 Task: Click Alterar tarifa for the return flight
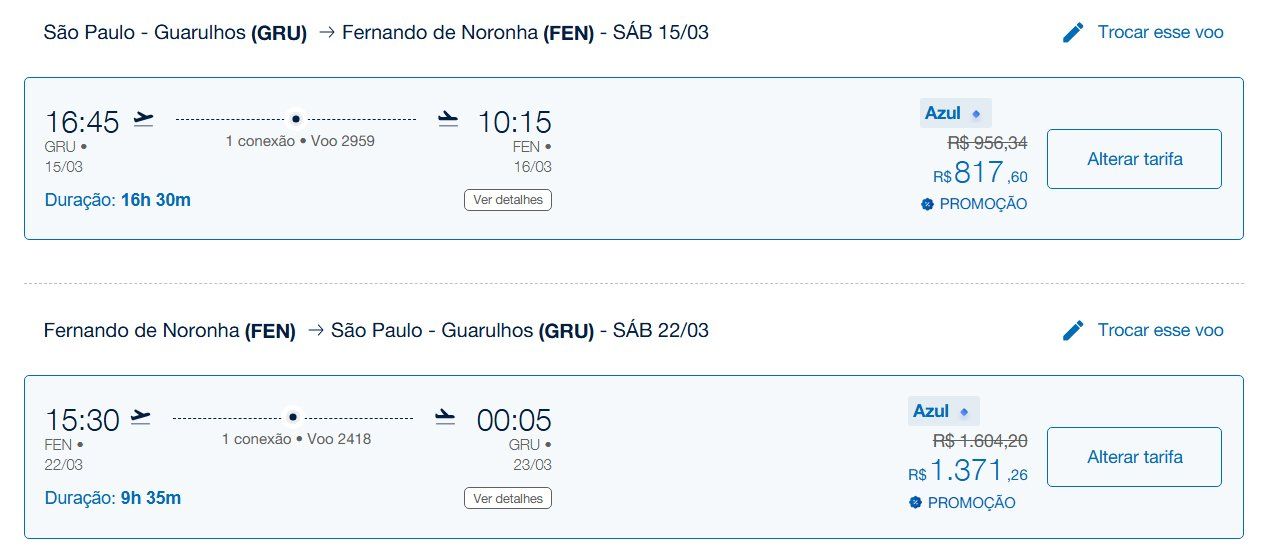1134,457
